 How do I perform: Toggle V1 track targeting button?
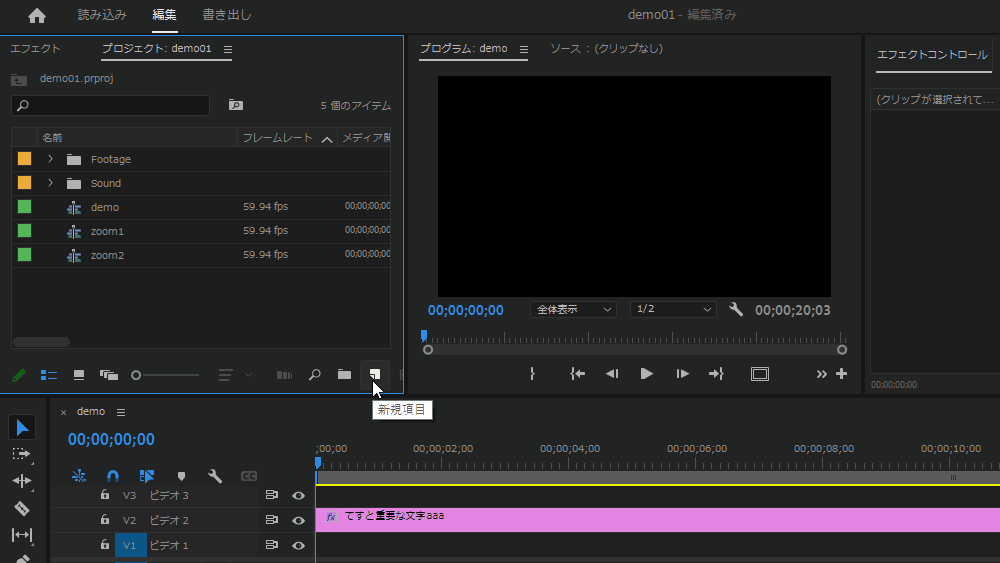(x=130, y=545)
